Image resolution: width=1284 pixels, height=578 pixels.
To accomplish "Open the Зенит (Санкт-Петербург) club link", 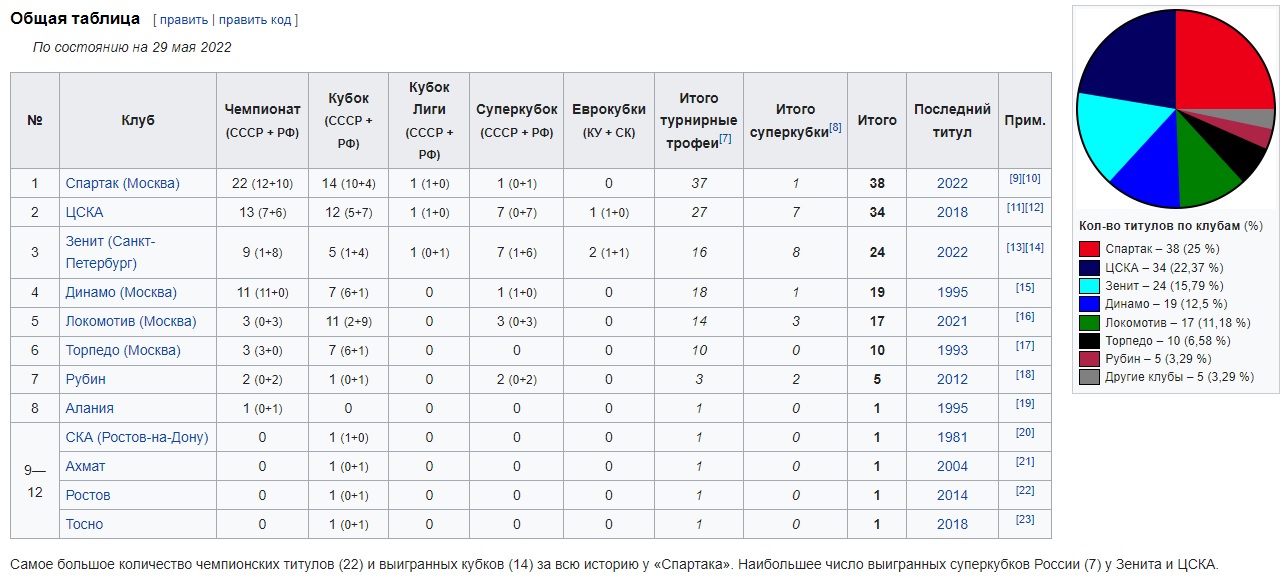I will (111, 252).
